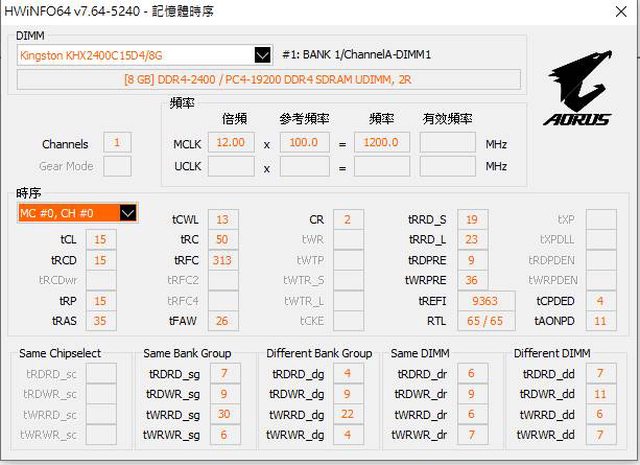Select the tCL value 15 field
The width and height of the screenshot is (640, 465).
(100, 239)
